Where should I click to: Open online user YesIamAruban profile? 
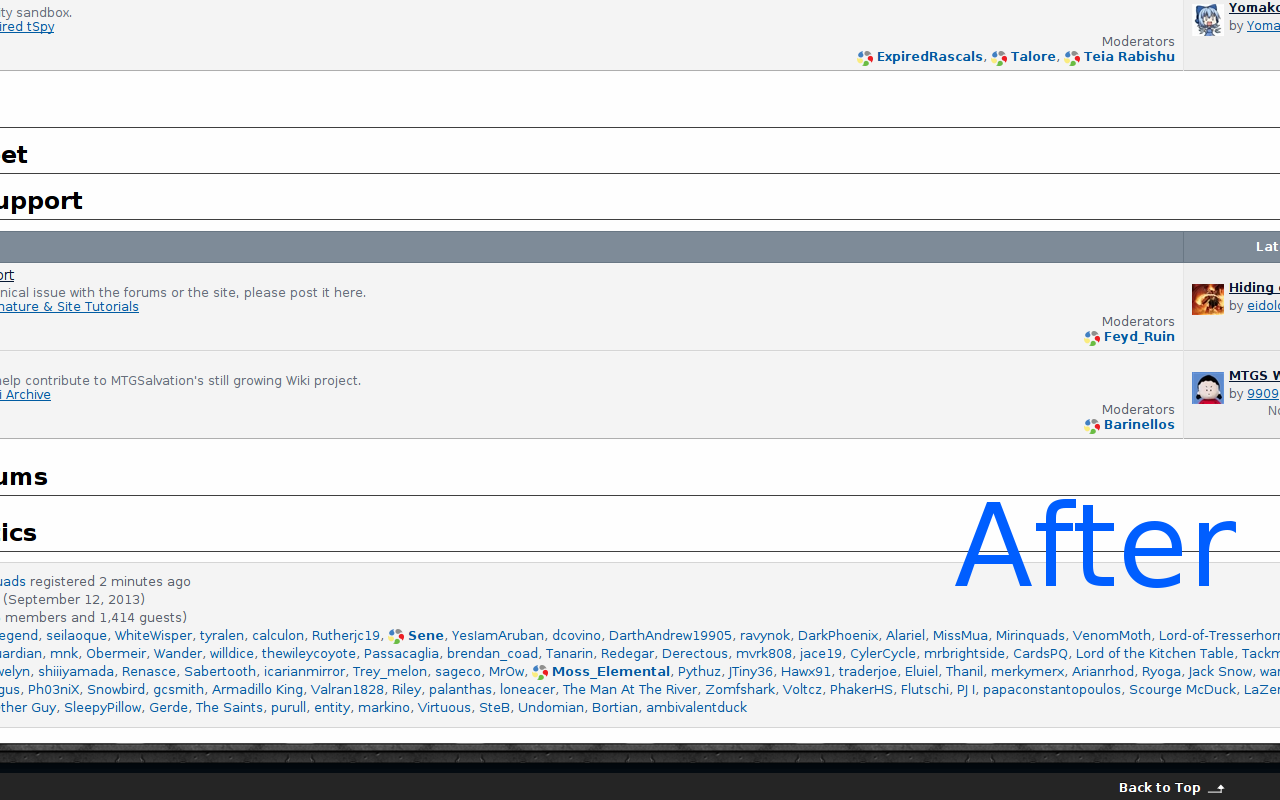[x=498, y=636]
